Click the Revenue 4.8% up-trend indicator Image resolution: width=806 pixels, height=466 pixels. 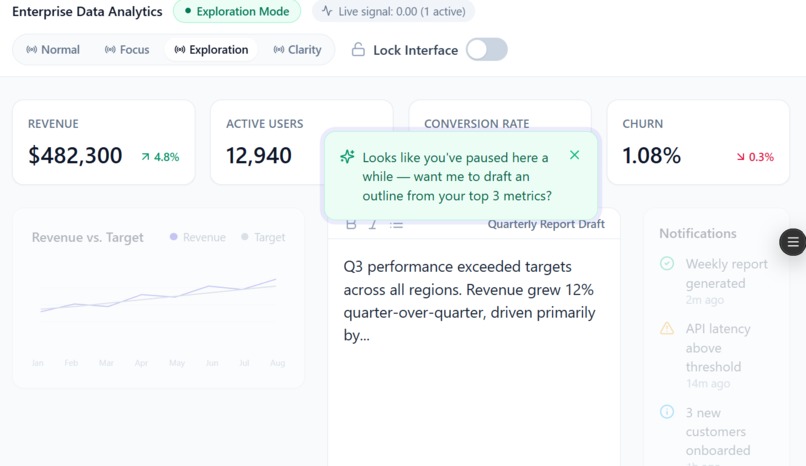[x=160, y=157]
